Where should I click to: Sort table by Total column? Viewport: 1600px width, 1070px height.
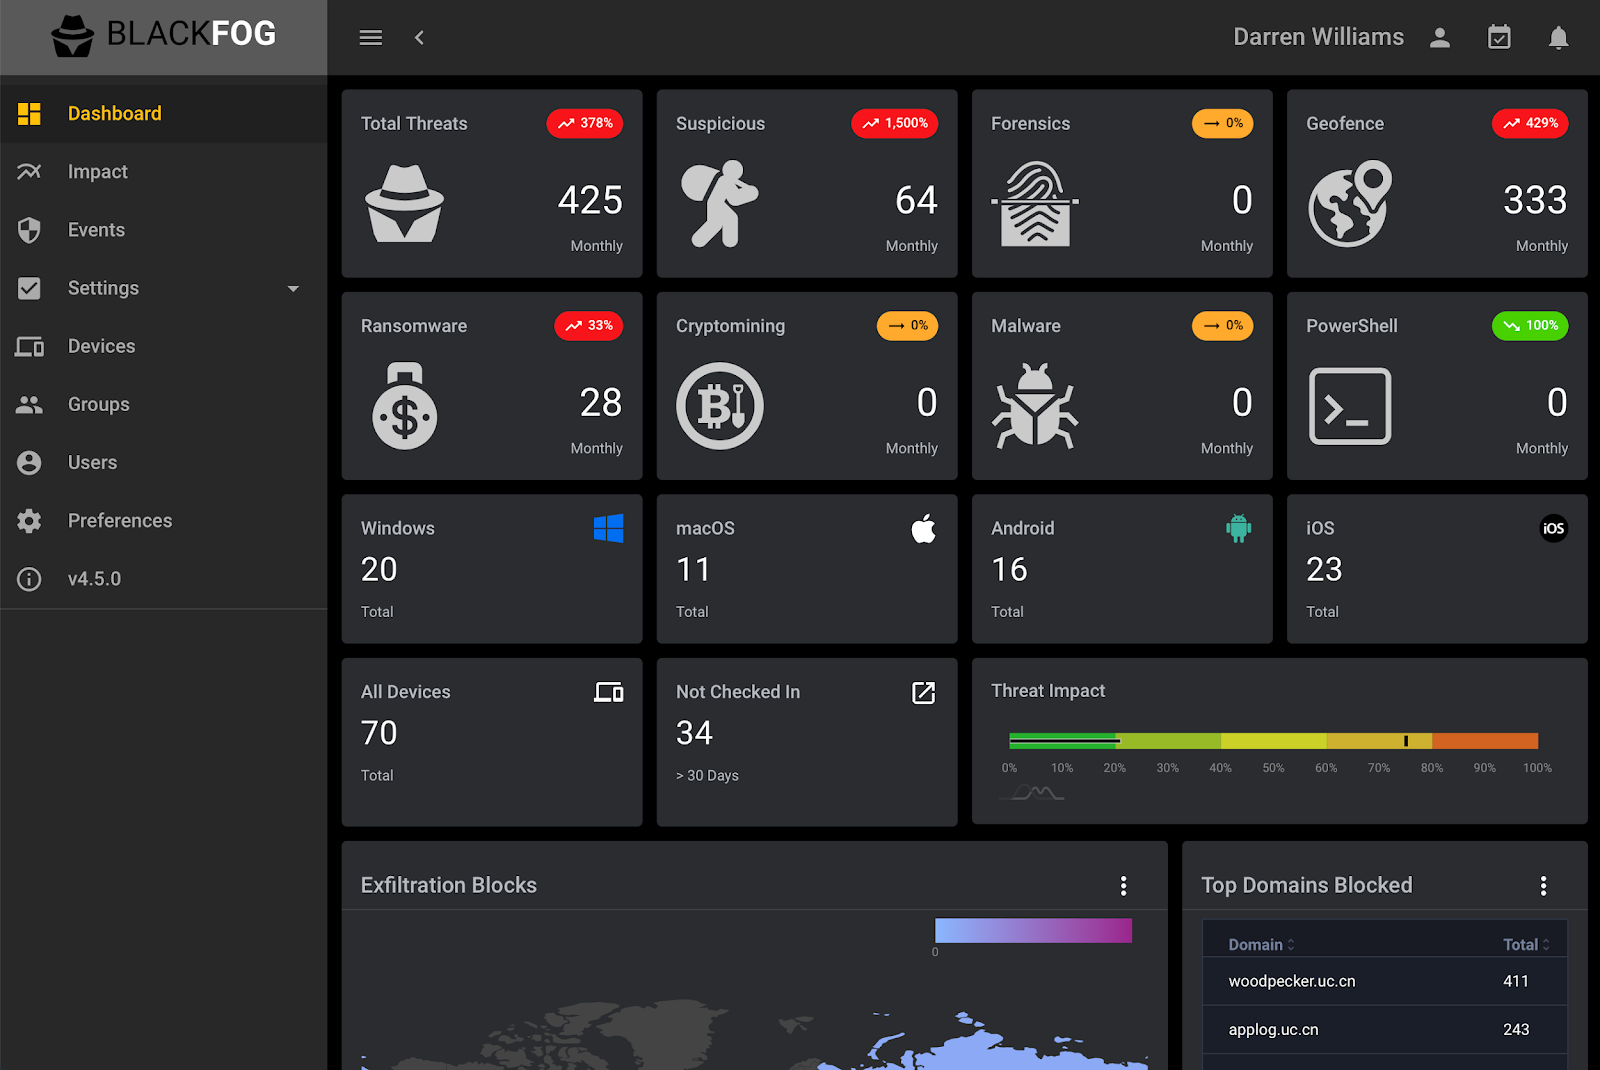click(x=1527, y=945)
